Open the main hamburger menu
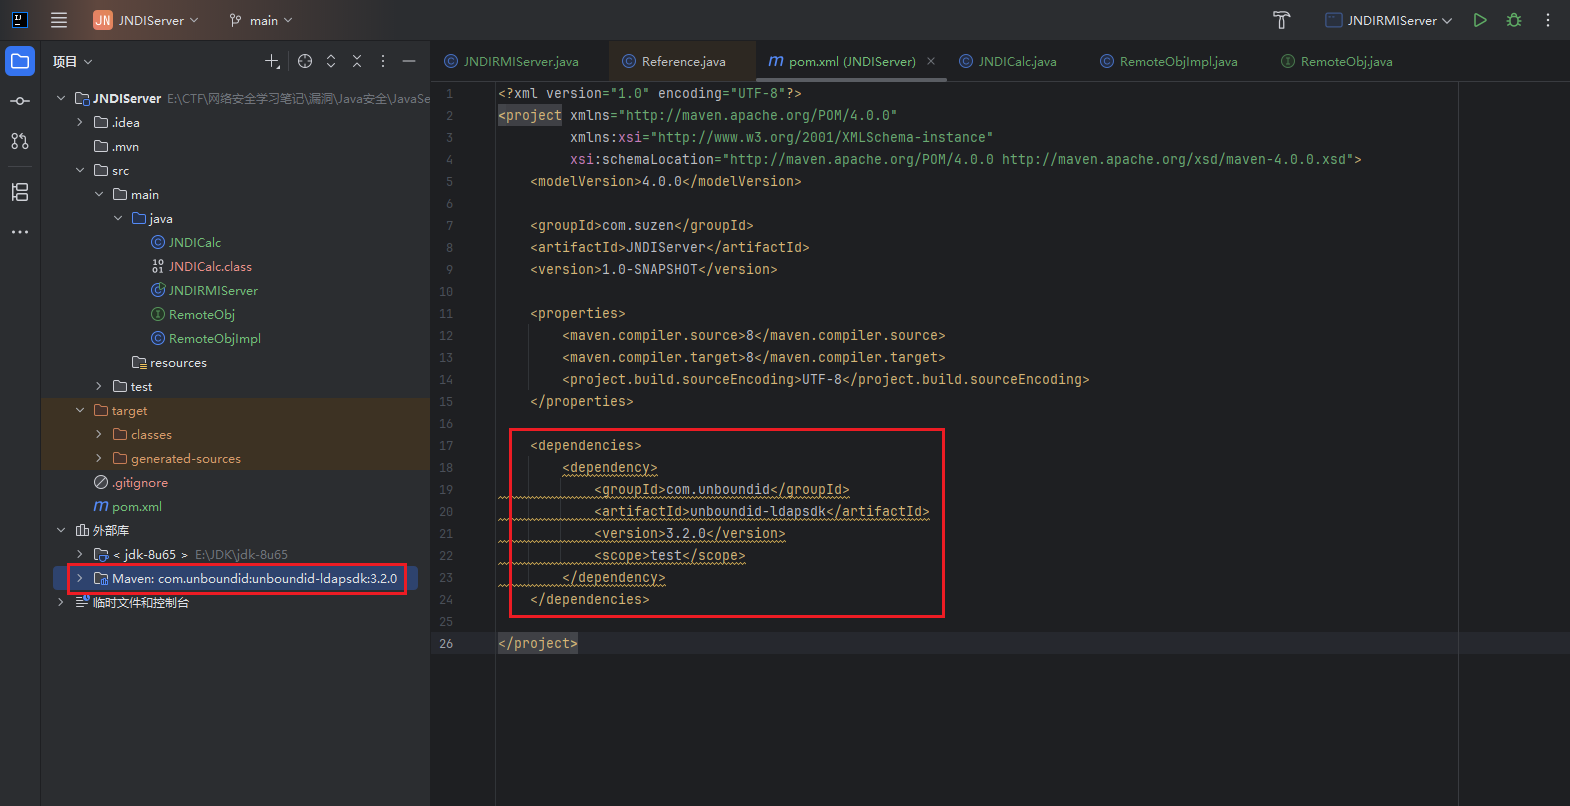The width and height of the screenshot is (1570, 806). click(x=59, y=20)
